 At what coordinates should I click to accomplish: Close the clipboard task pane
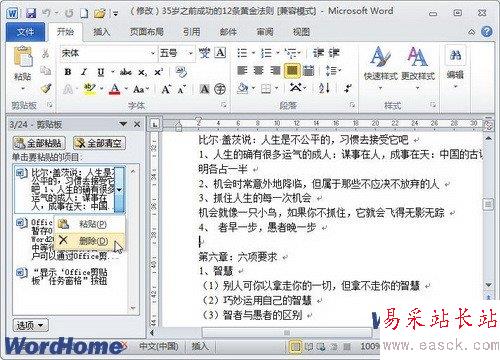click(137, 124)
